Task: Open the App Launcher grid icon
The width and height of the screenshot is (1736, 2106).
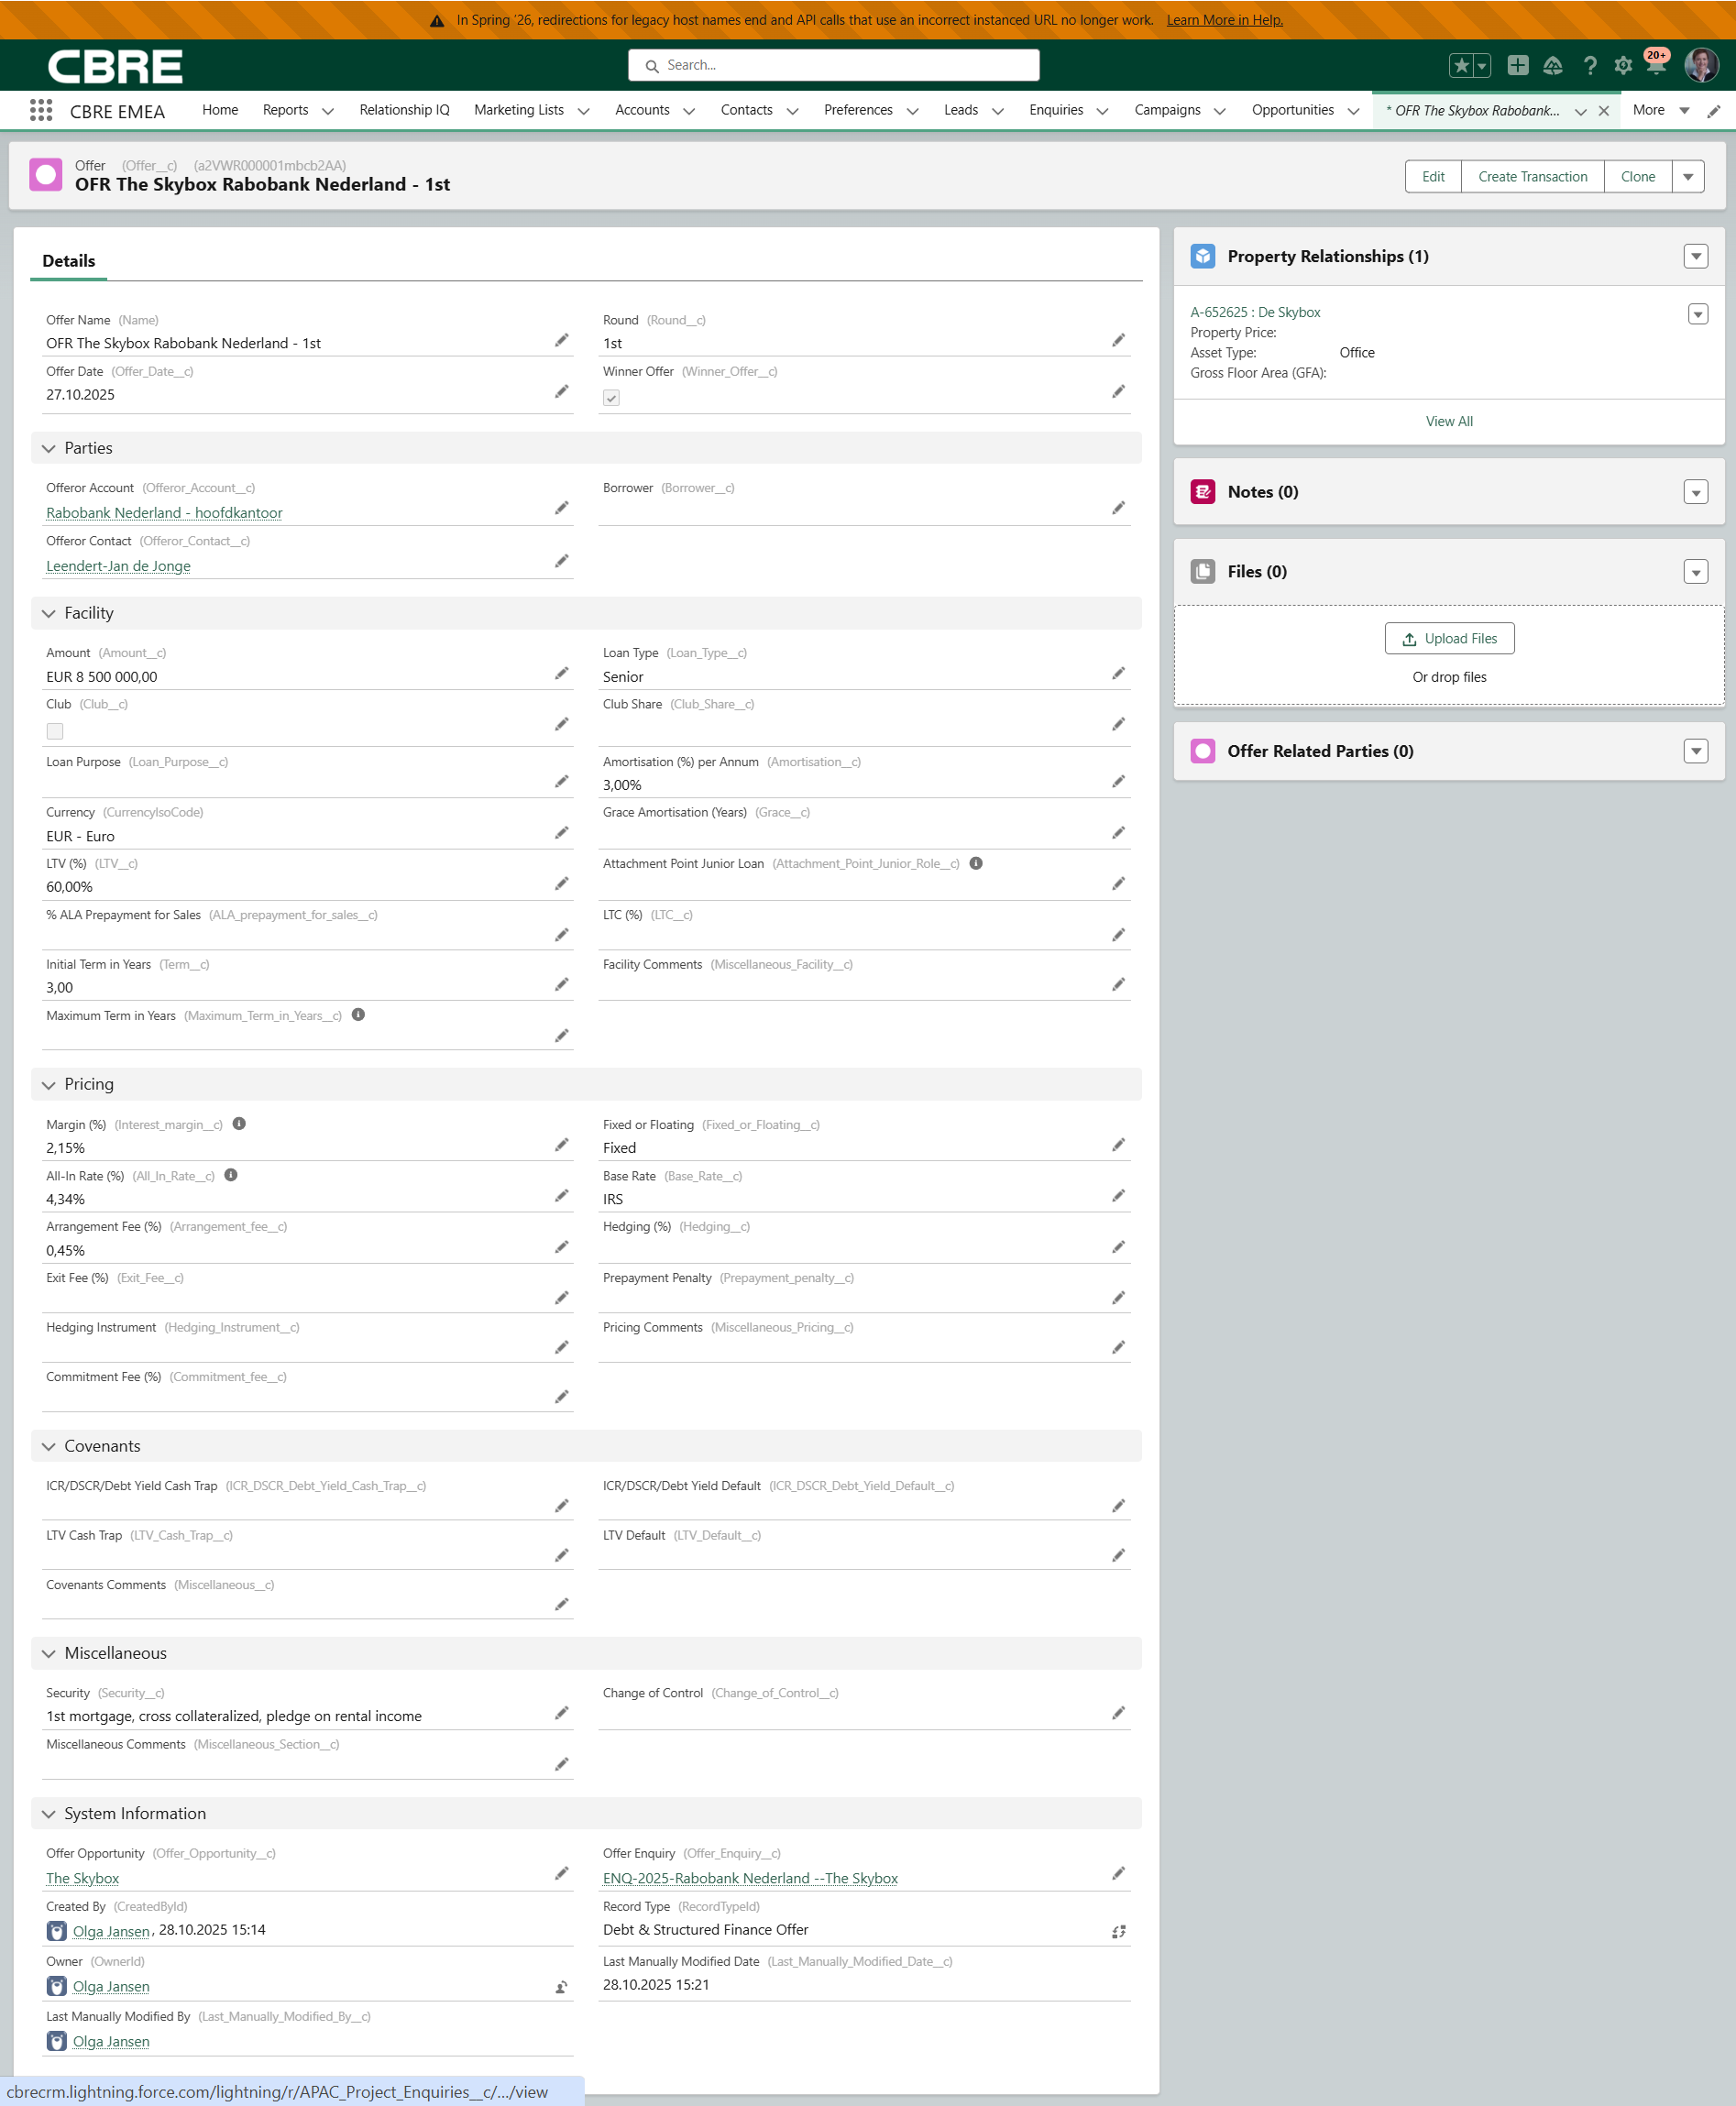Action: click(41, 110)
